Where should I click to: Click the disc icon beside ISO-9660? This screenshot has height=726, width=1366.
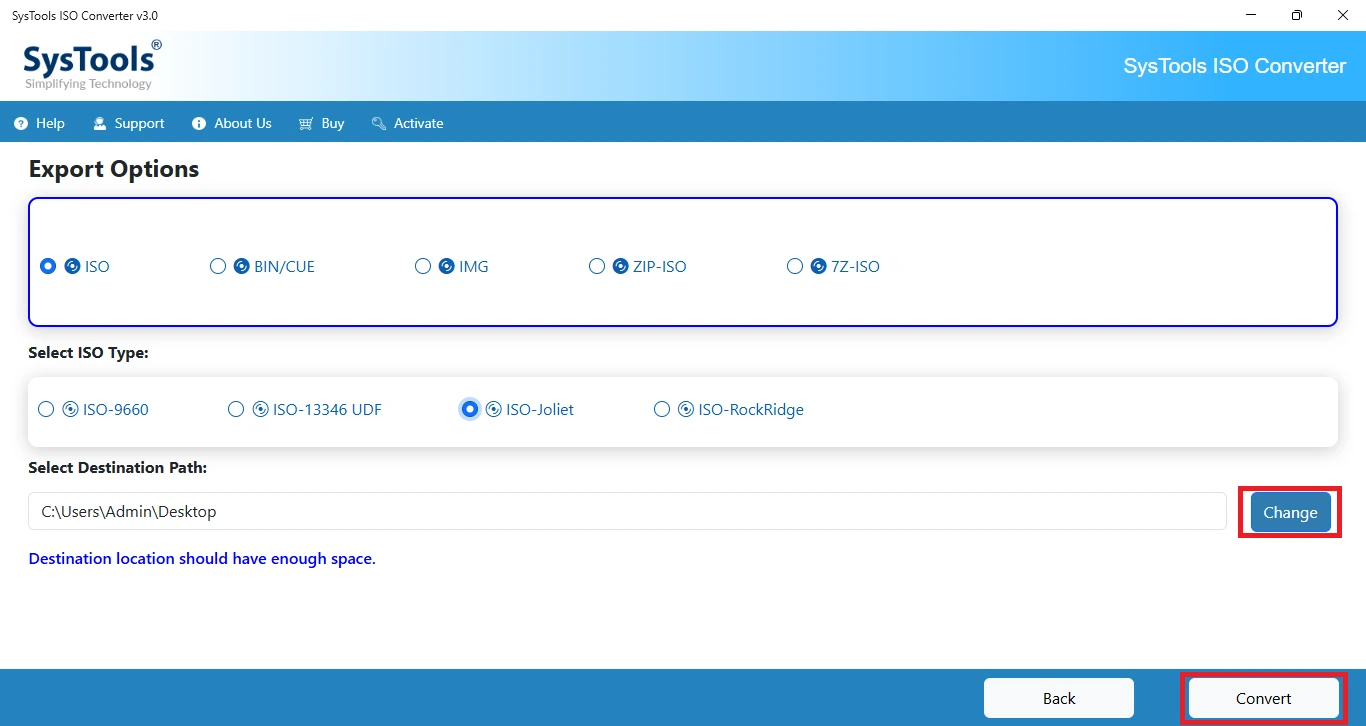[x=70, y=409]
